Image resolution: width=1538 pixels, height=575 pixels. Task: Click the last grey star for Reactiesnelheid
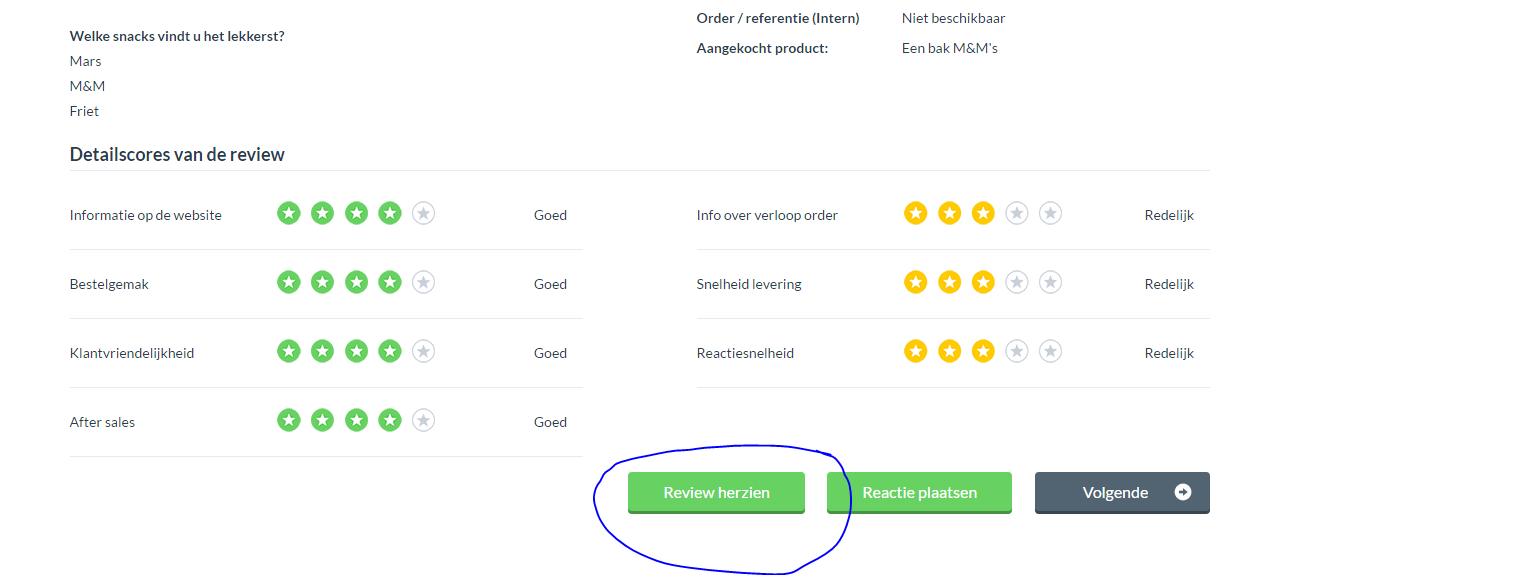click(1050, 351)
